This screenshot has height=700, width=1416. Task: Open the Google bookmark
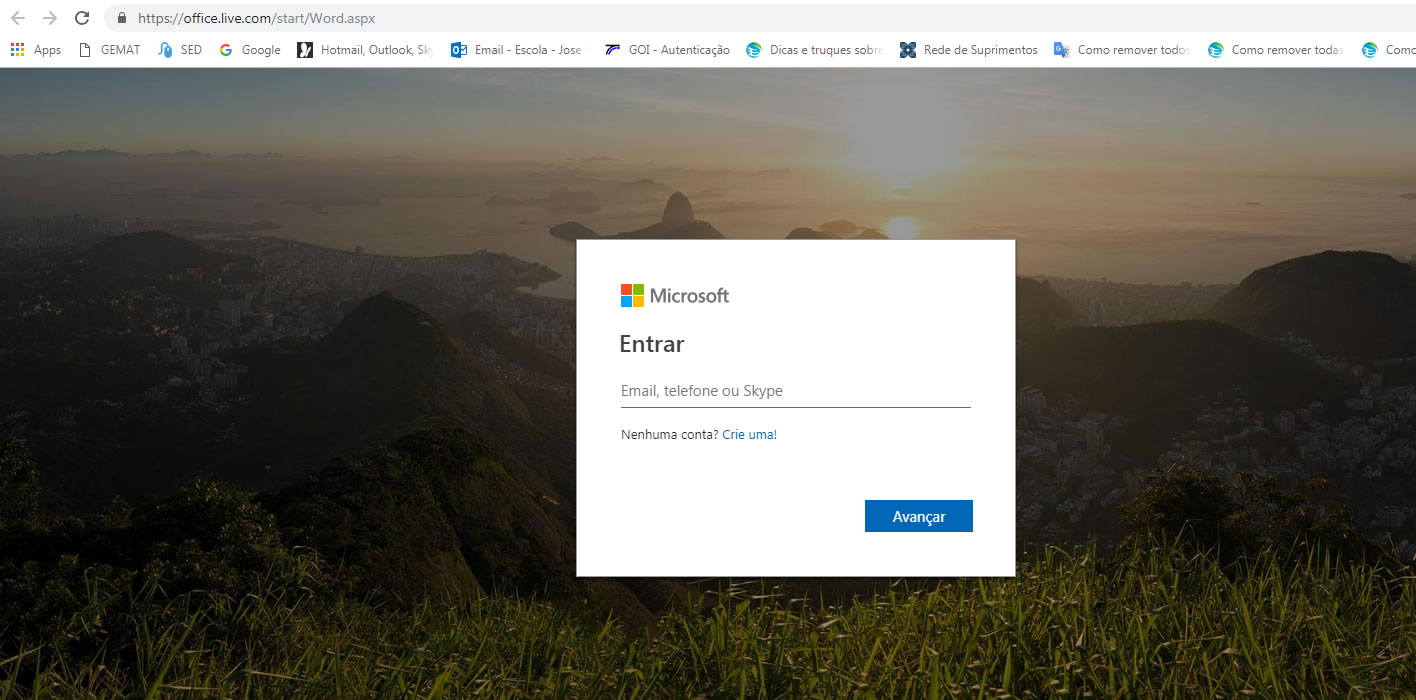click(x=250, y=50)
